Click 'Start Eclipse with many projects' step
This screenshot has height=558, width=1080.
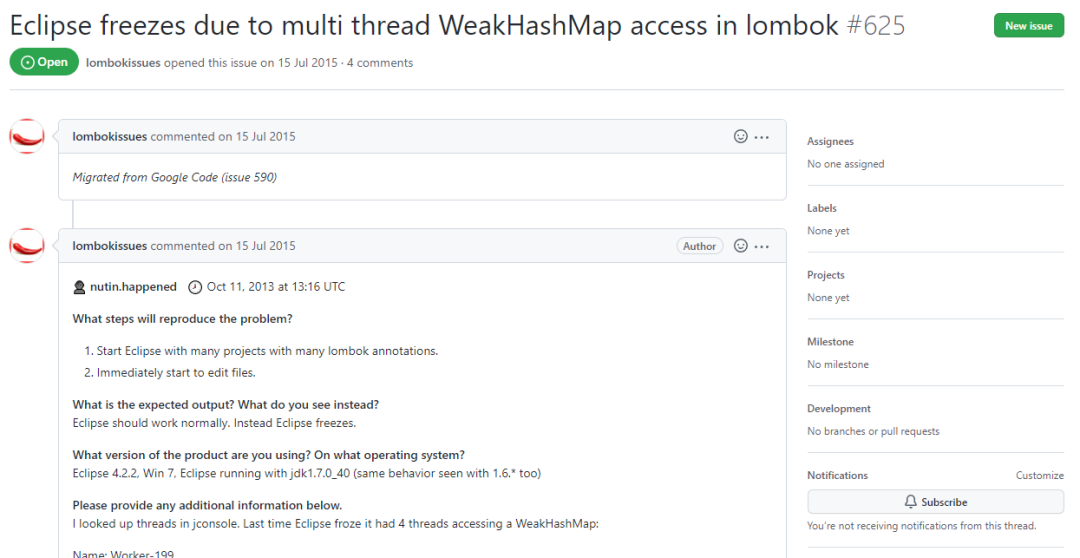(x=267, y=351)
